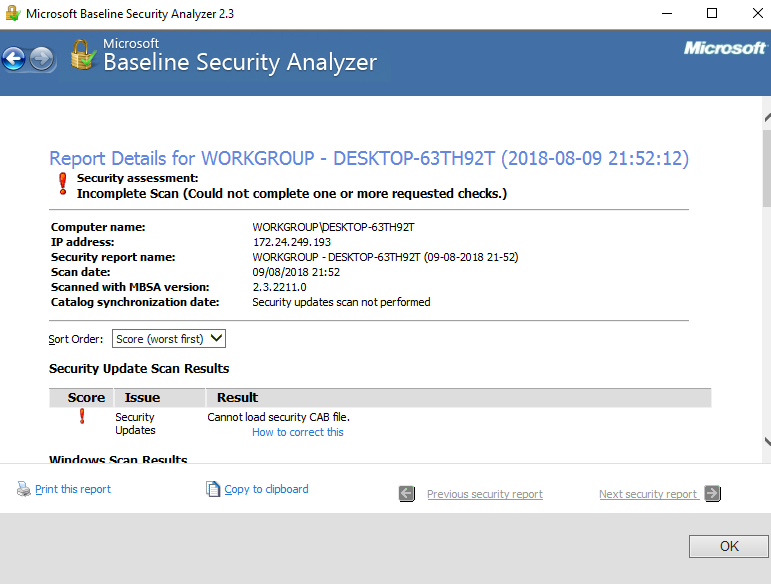The width and height of the screenshot is (771, 584).
Task: Click the padlock Baseline Security Analyzer logo
Action: pyautogui.click(x=82, y=55)
